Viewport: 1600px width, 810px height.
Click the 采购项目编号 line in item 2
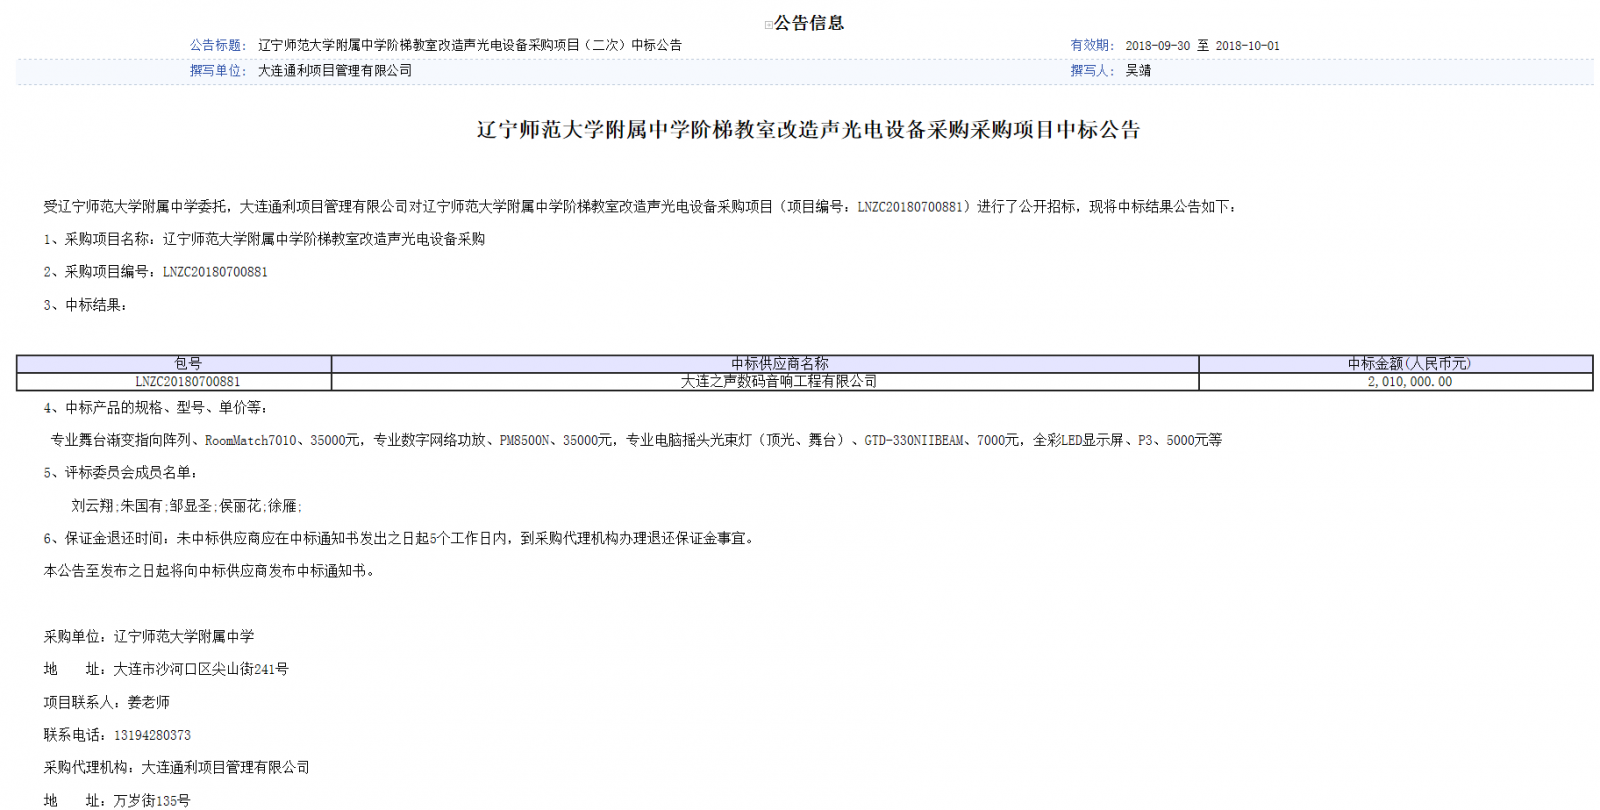tap(156, 272)
